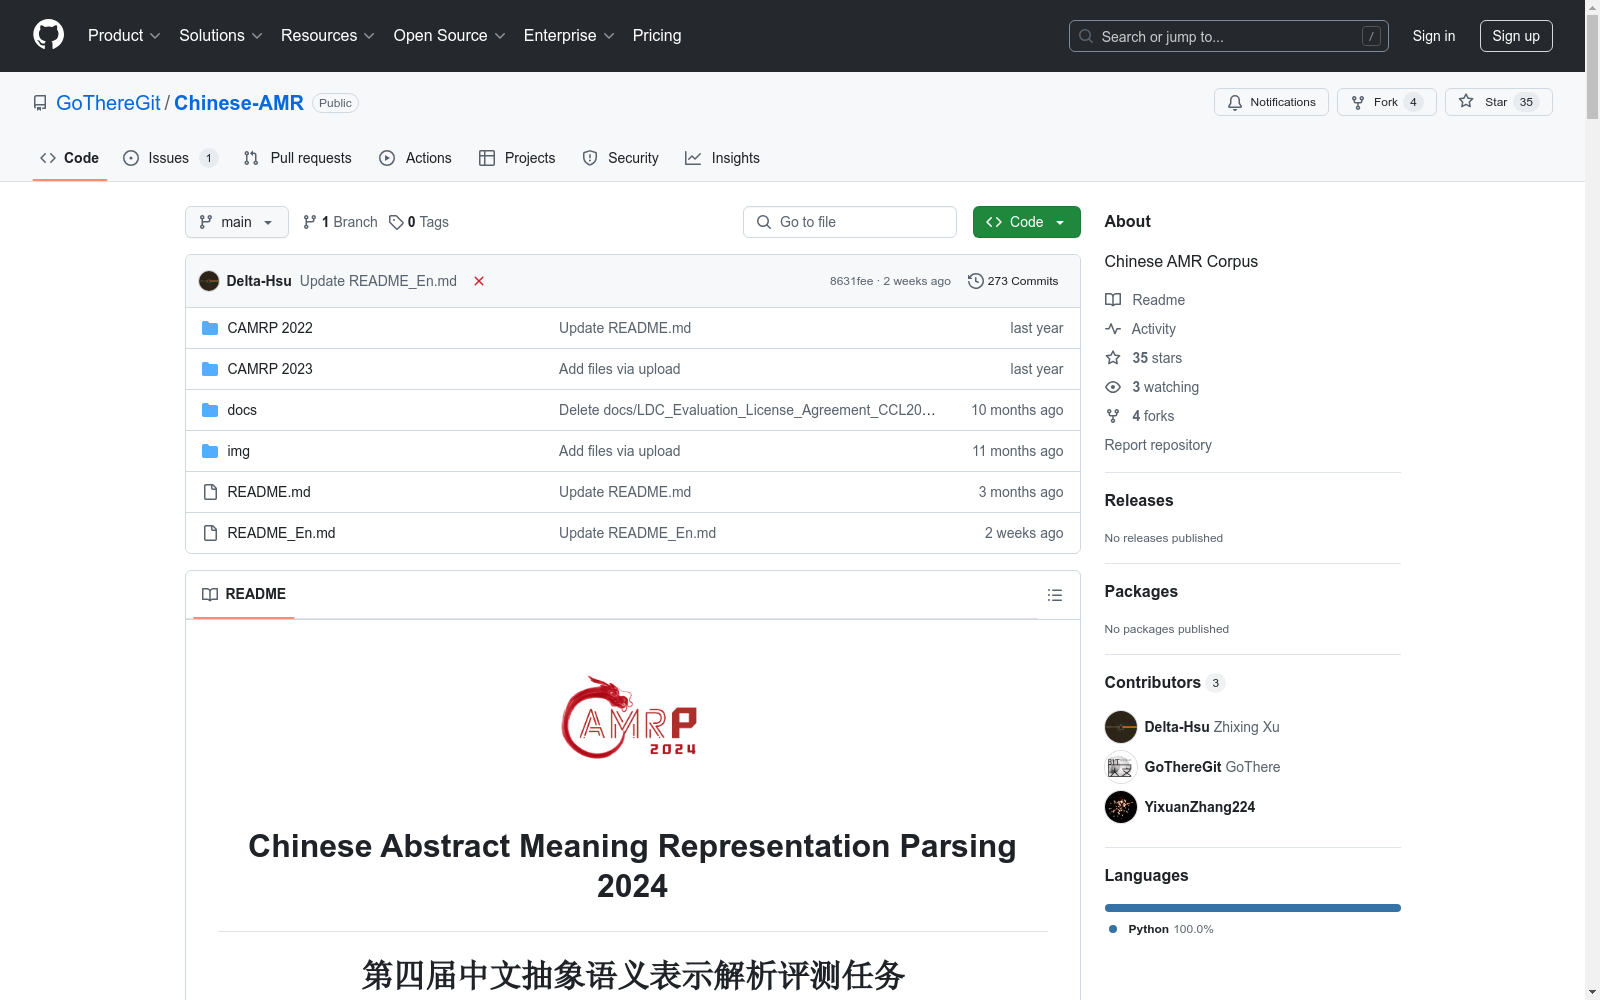Screen dimensions: 1600x1000
Task: Switch to the Issues tab
Action: 170,158
